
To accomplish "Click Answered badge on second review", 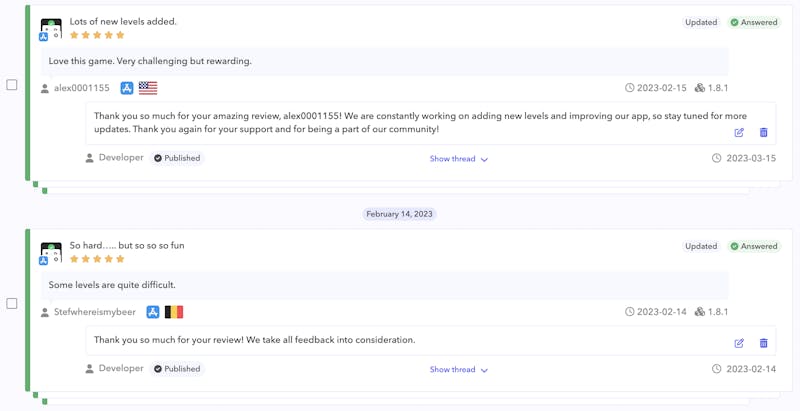I will 754,246.
